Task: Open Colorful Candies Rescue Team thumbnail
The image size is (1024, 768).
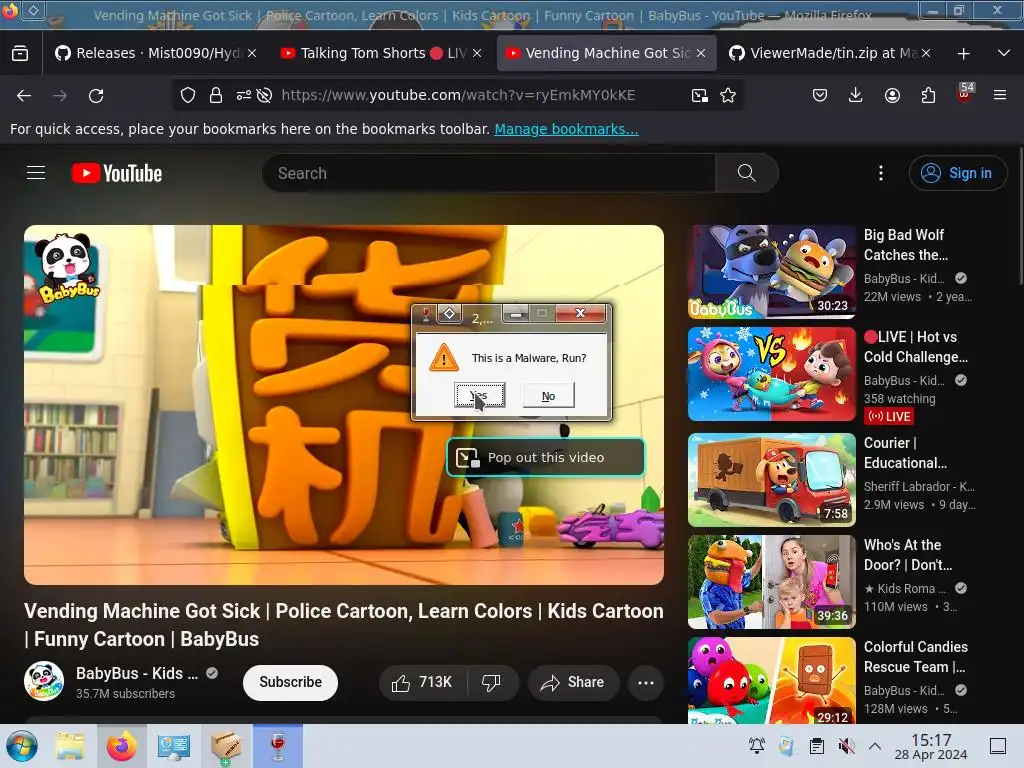Action: (x=772, y=680)
